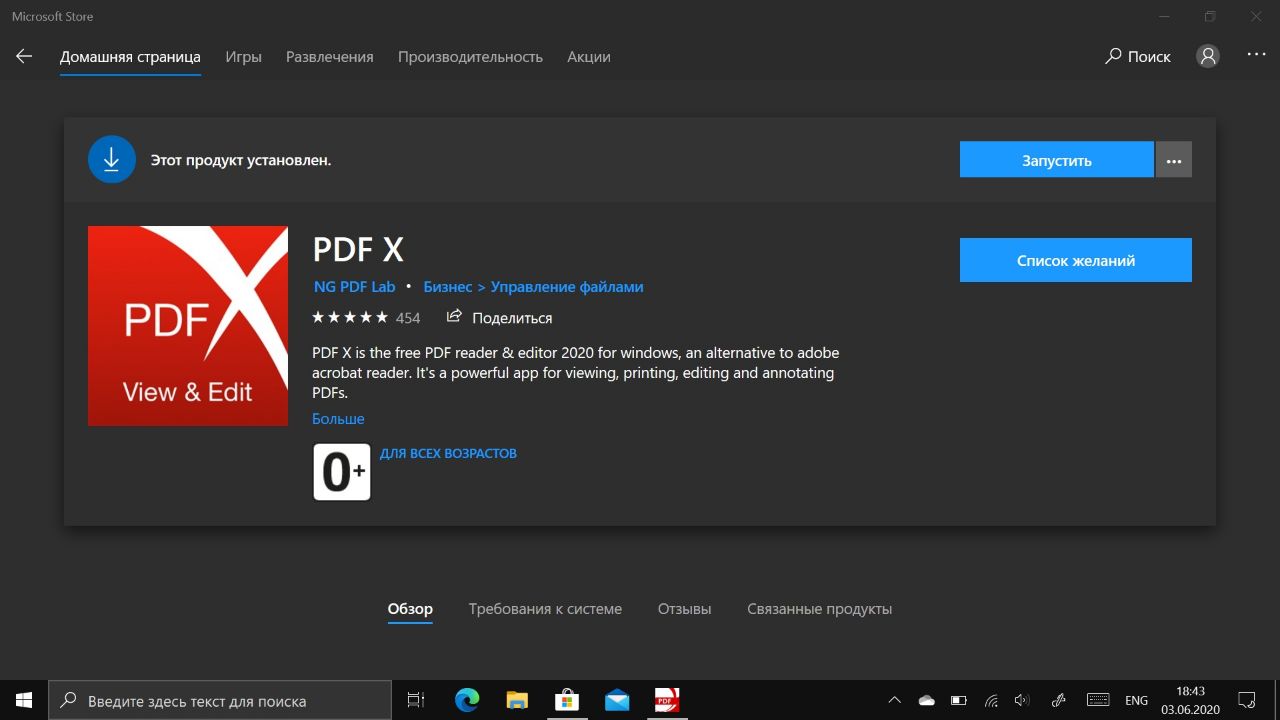Click the pen workspace tray icon

[x=1059, y=700]
